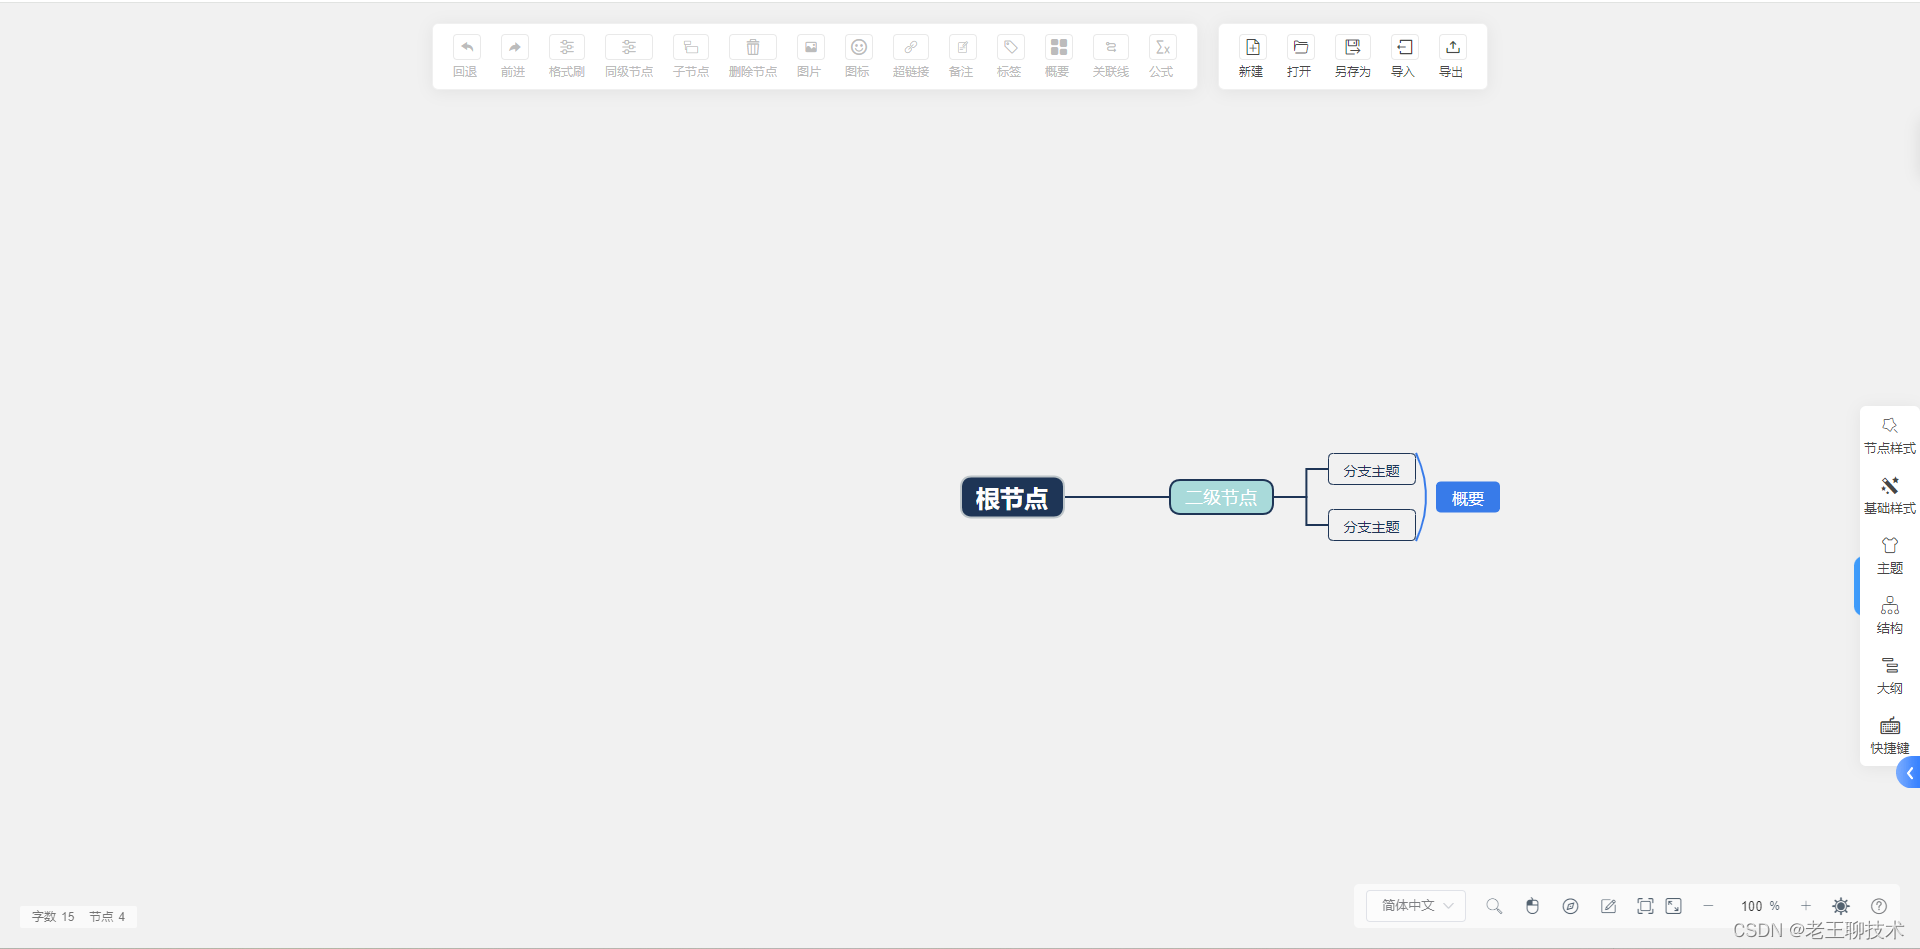Screen dimensions: 1920x949
Task: Add a hyperlink with 超链接
Action: coord(910,47)
